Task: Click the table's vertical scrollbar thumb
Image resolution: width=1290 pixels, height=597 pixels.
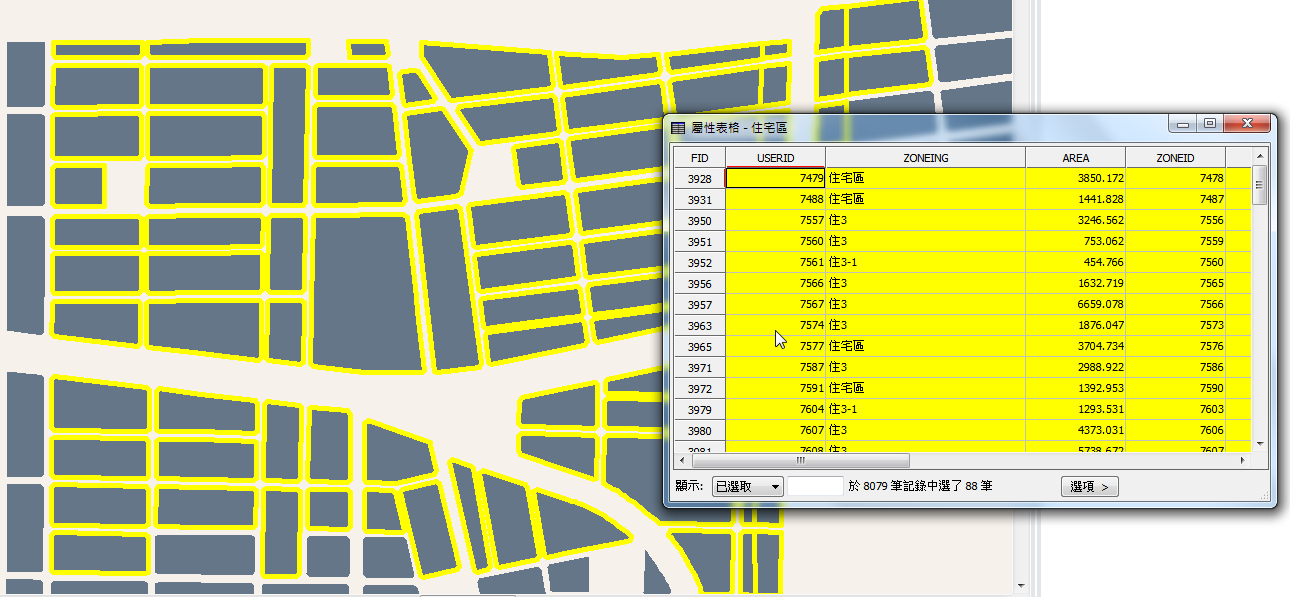Action: (x=1260, y=185)
